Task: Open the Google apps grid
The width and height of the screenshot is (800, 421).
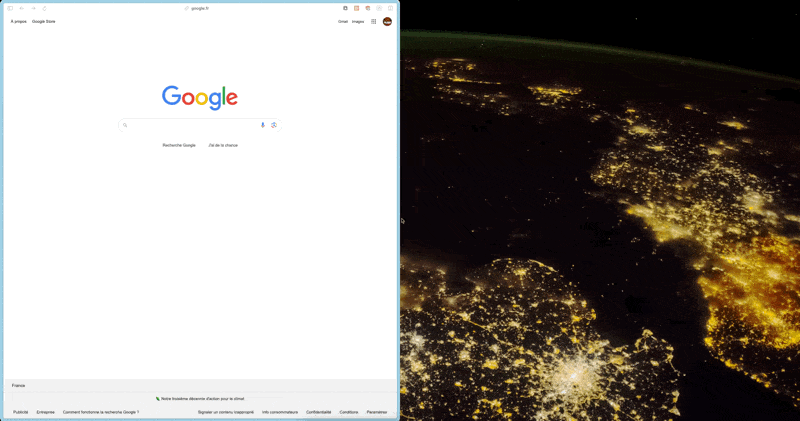Action: 374,21
